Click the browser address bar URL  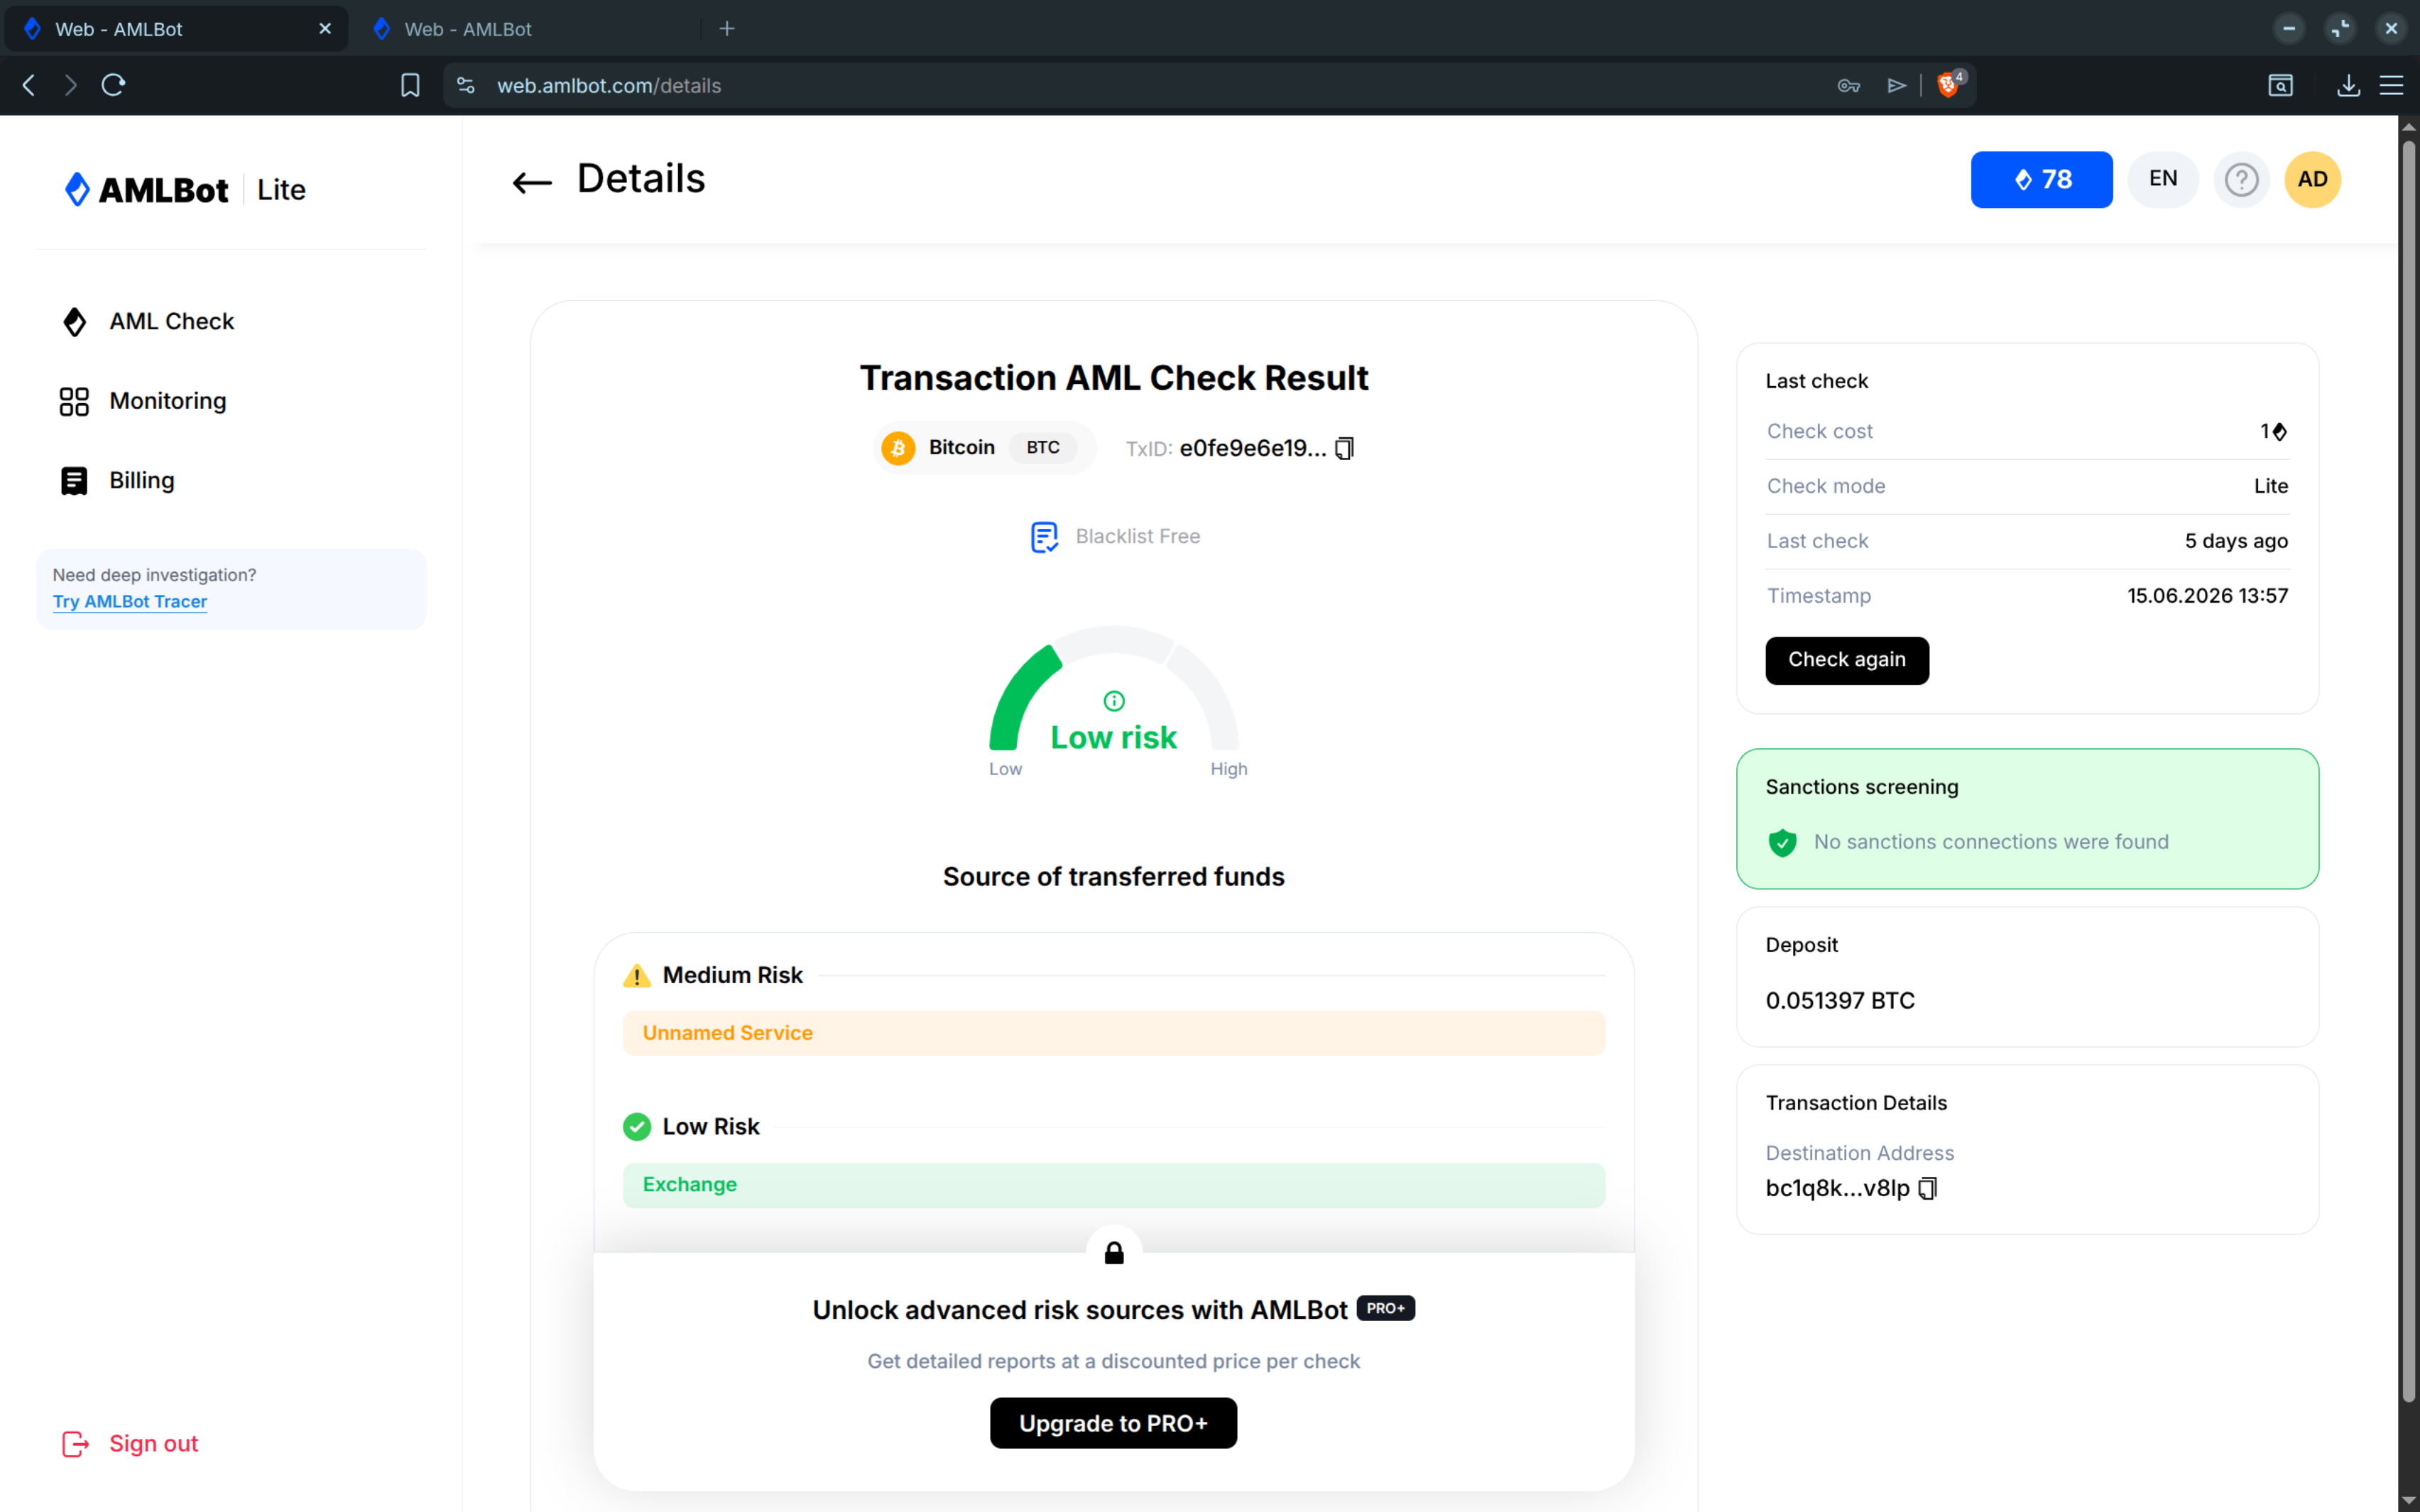[609, 86]
